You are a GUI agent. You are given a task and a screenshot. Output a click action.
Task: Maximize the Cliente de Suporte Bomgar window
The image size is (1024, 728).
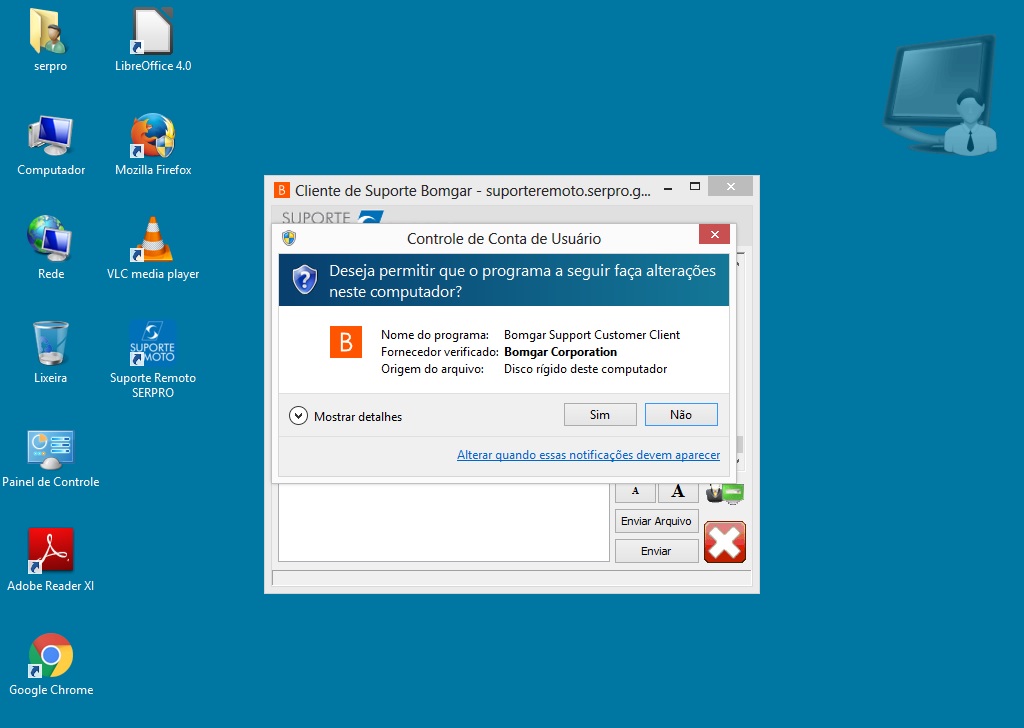pos(695,187)
